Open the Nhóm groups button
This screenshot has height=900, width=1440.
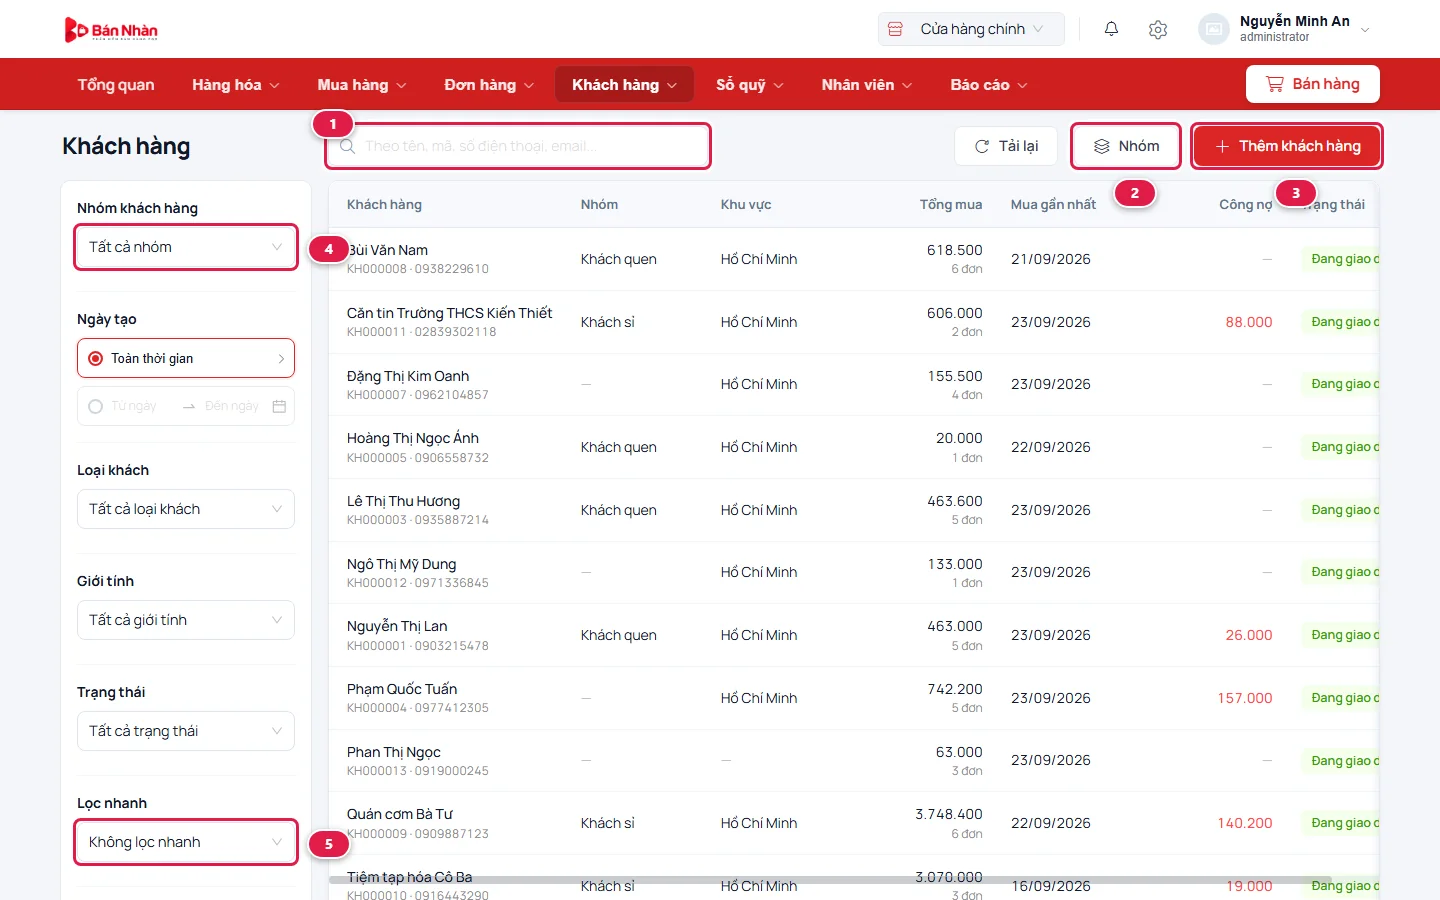1126,146
